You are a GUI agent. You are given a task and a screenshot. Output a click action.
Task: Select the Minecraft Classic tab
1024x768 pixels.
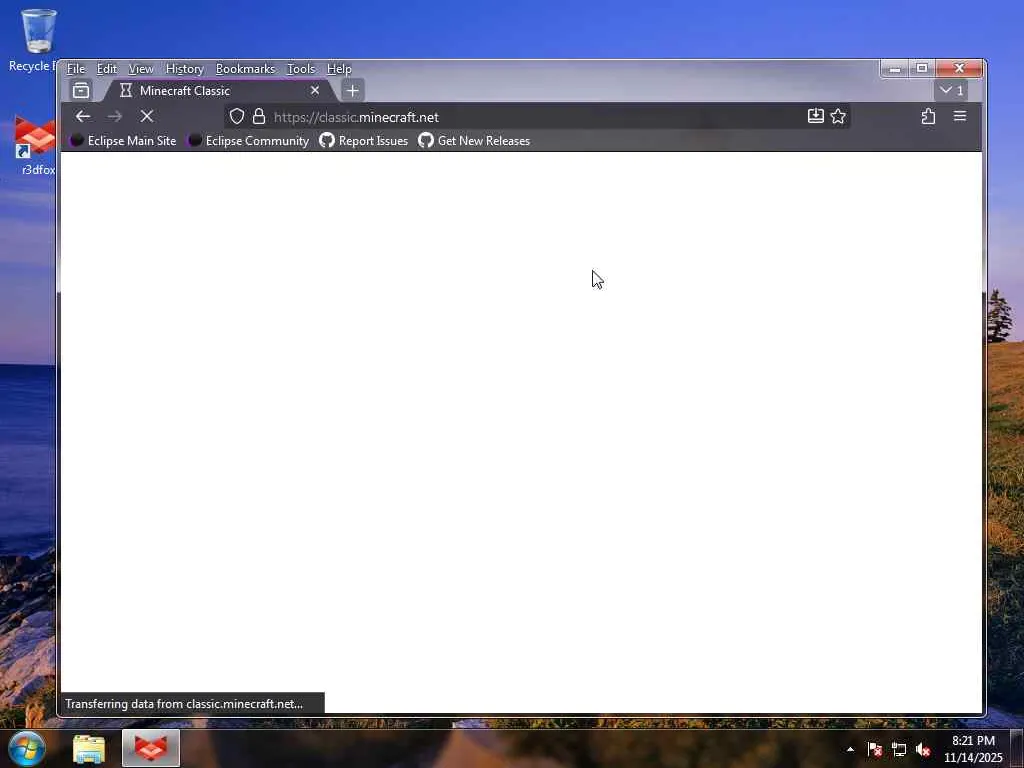(x=219, y=91)
